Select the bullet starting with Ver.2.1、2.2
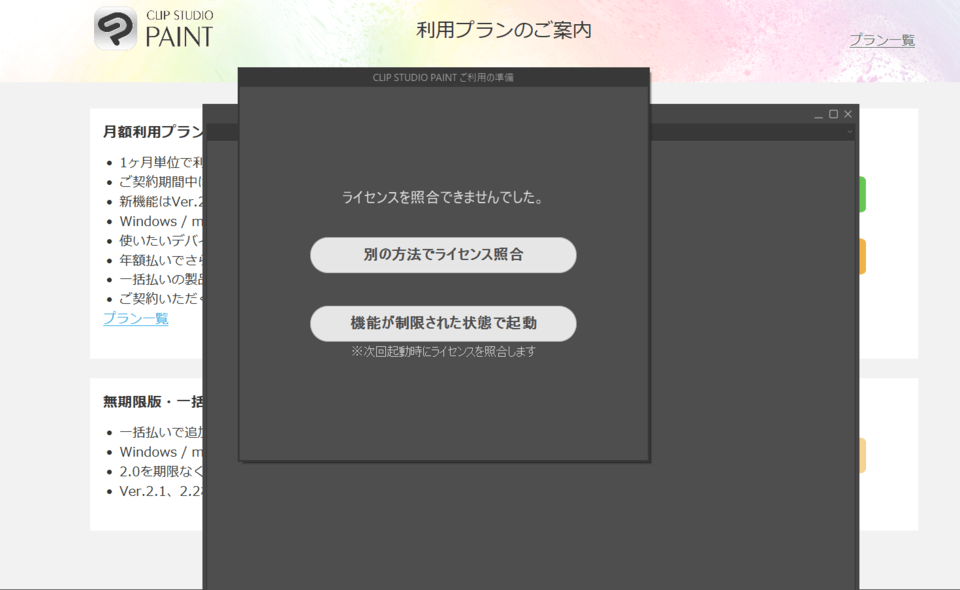This screenshot has height=590, width=960. pos(161,491)
